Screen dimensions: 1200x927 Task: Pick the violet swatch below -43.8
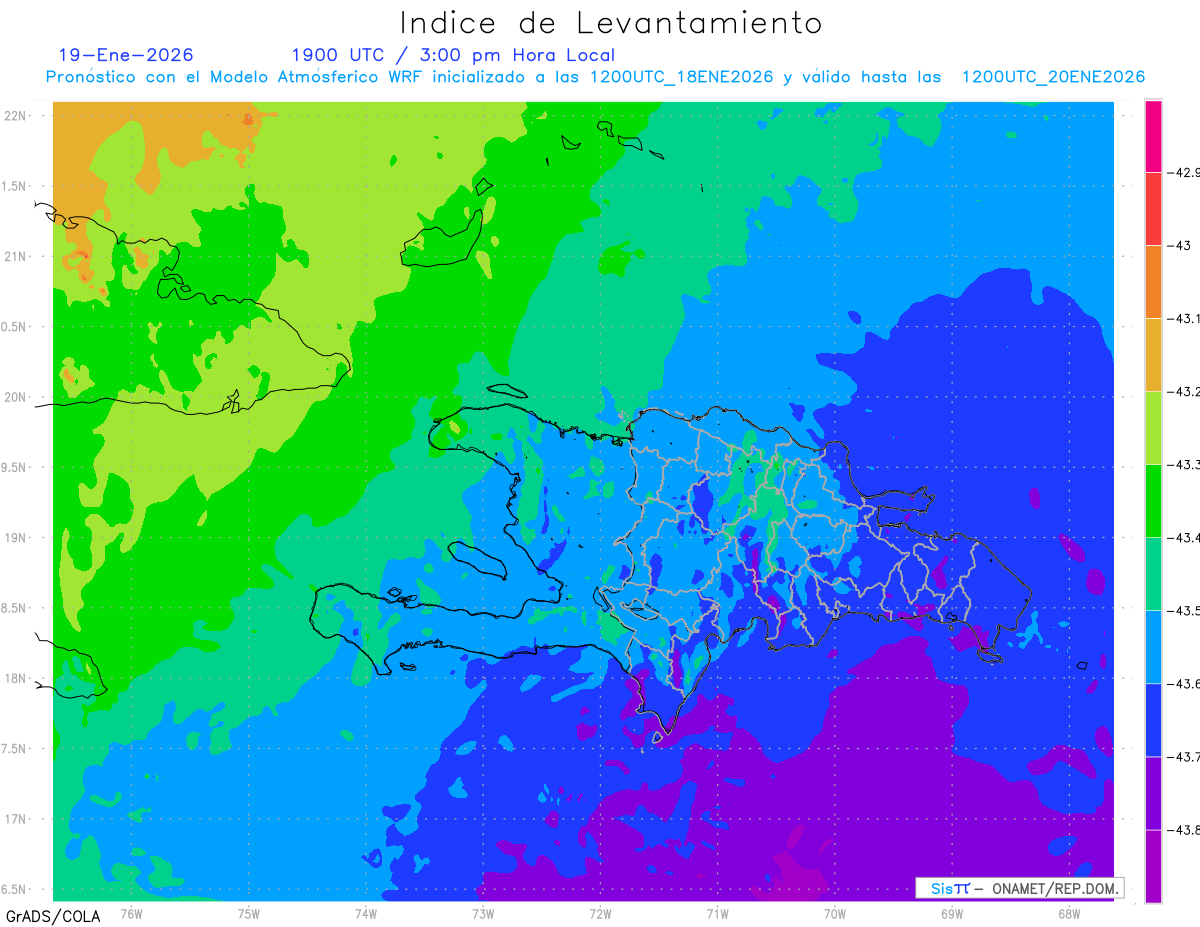pos(1153,865)
